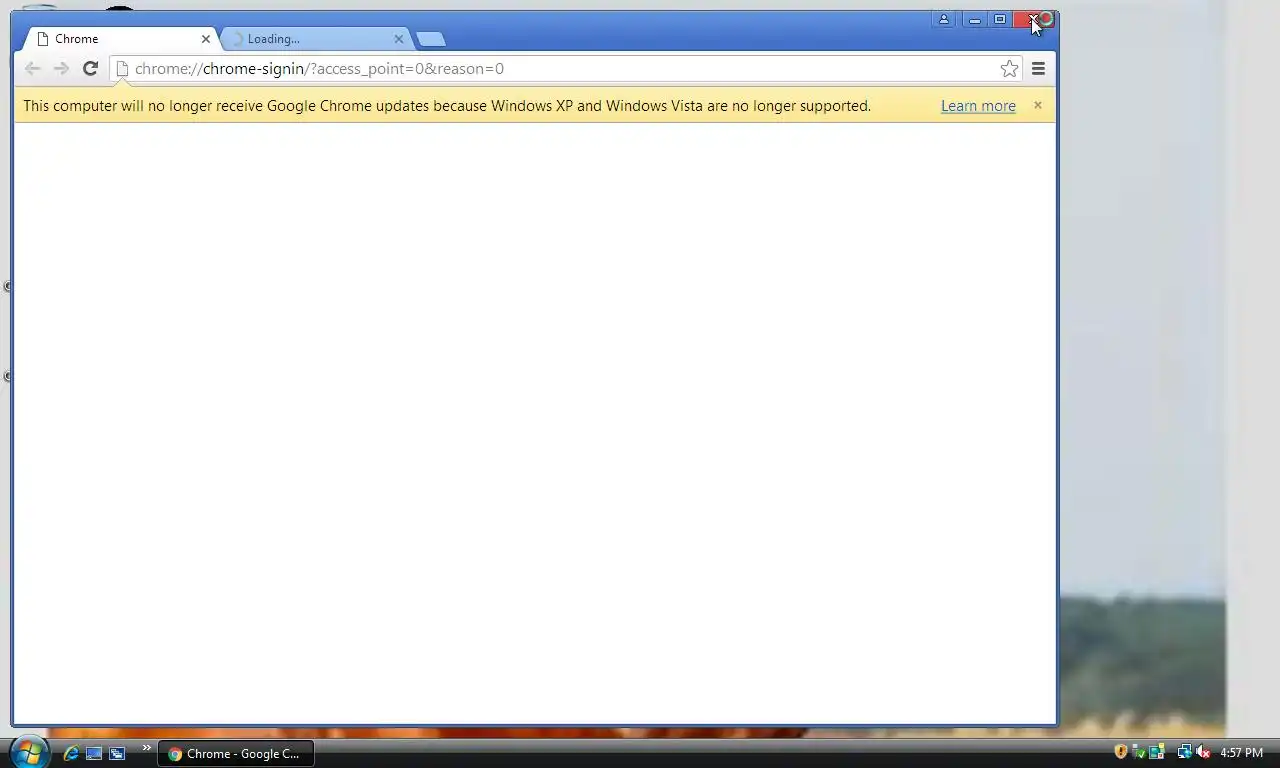Open the Windows Start menu

29,752
